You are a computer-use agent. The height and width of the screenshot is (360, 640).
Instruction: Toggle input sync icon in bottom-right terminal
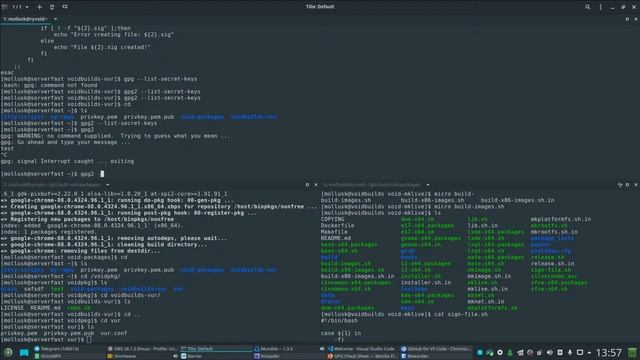point(620,185)
